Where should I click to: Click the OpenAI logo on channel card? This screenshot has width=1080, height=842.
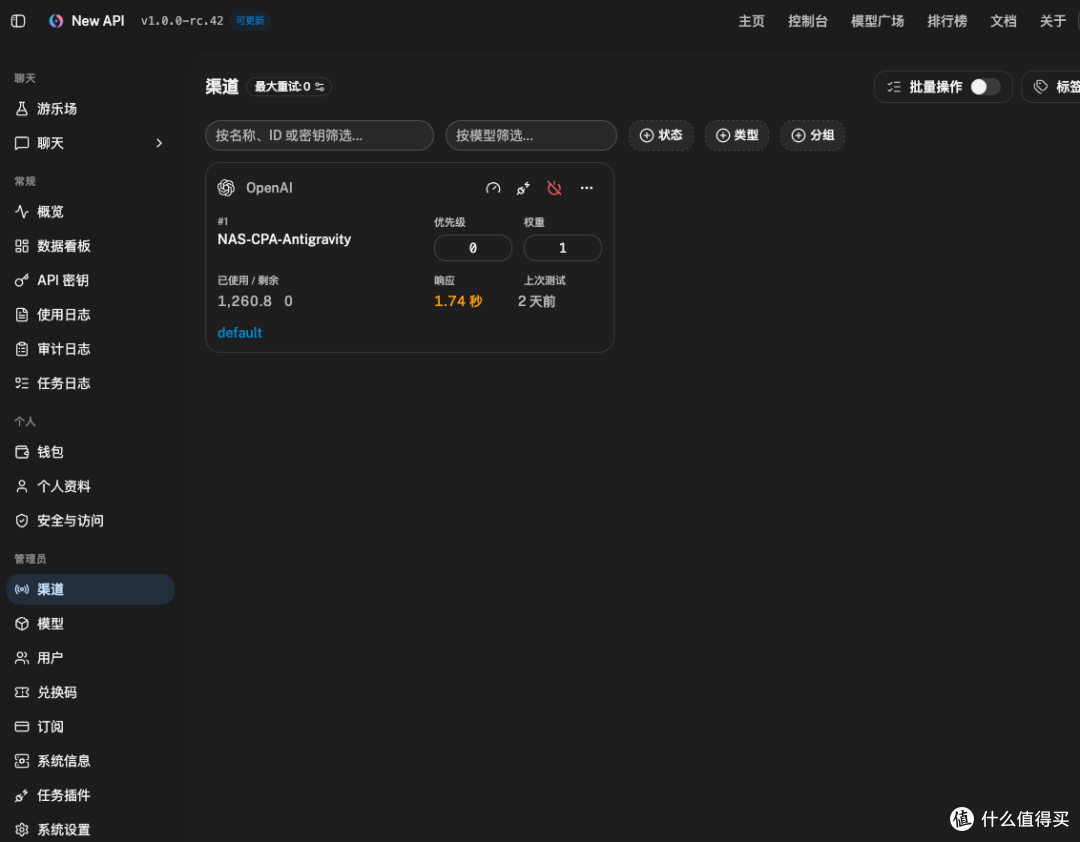click(x=227, y=188)
